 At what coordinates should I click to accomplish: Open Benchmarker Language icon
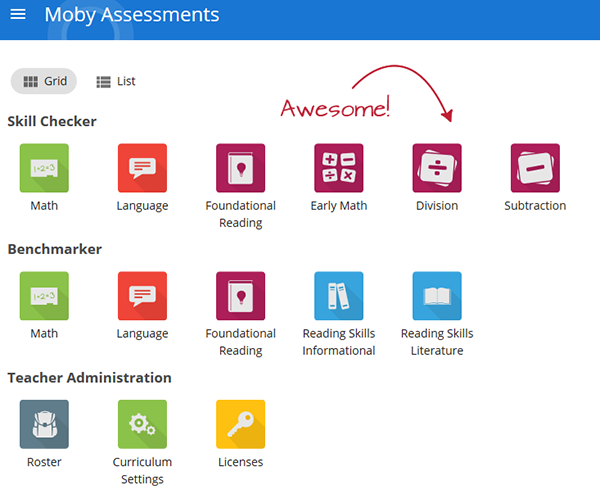pos(142,296)
